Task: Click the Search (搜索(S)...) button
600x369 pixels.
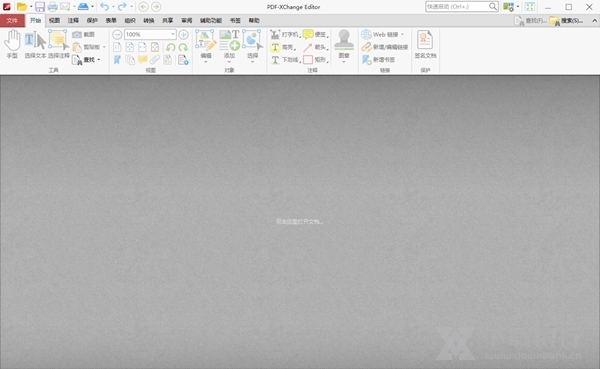Action: click(x=567, y=21)
